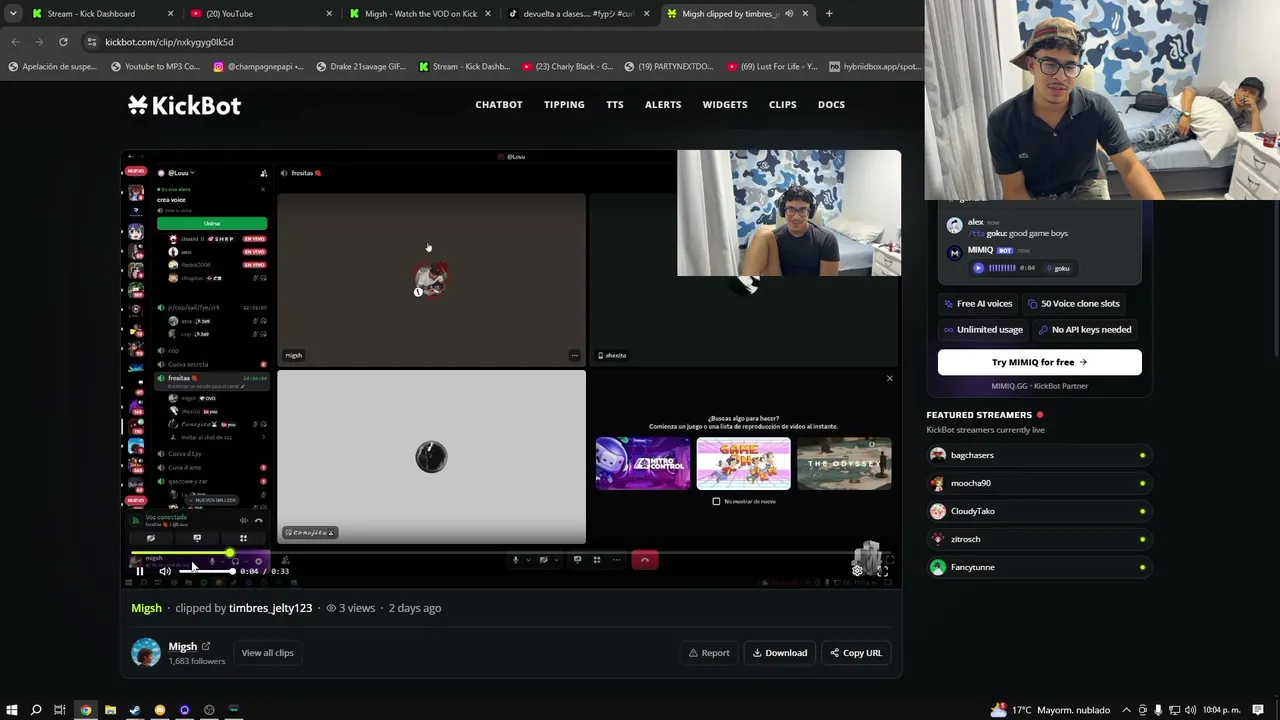This screenshot has width=1280, height=720.
Task: Copy the clip URL
Action: tap(856, 653)
